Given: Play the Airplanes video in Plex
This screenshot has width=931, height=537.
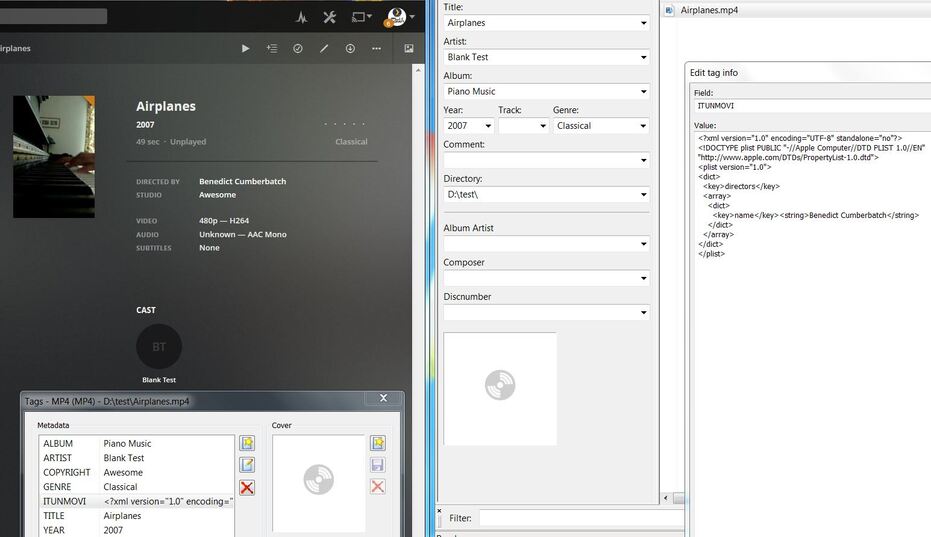Looking at the screenshot, I should pos(245,48).
